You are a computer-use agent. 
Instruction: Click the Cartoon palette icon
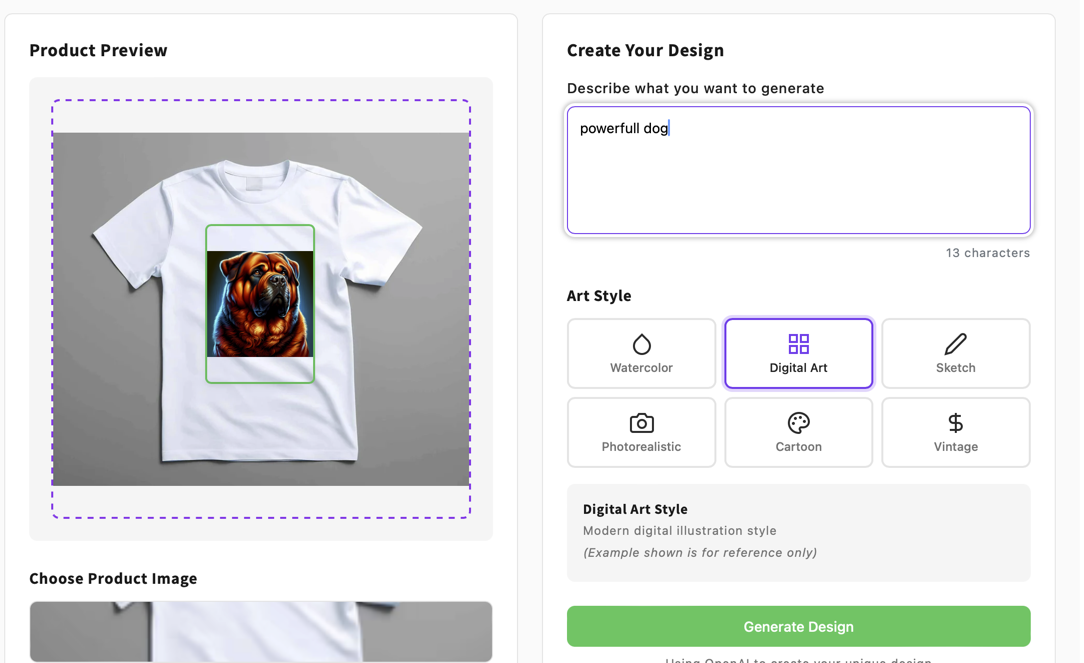coord(798,421)
